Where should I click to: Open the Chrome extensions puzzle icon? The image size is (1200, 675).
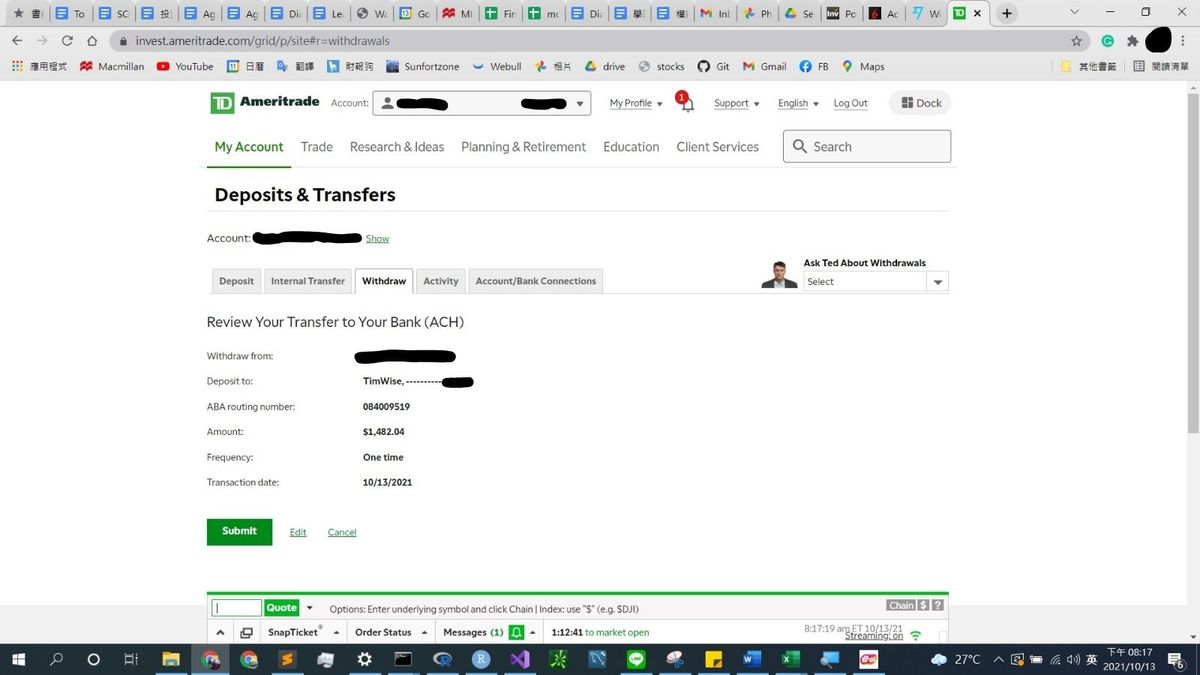point(1132,41)
